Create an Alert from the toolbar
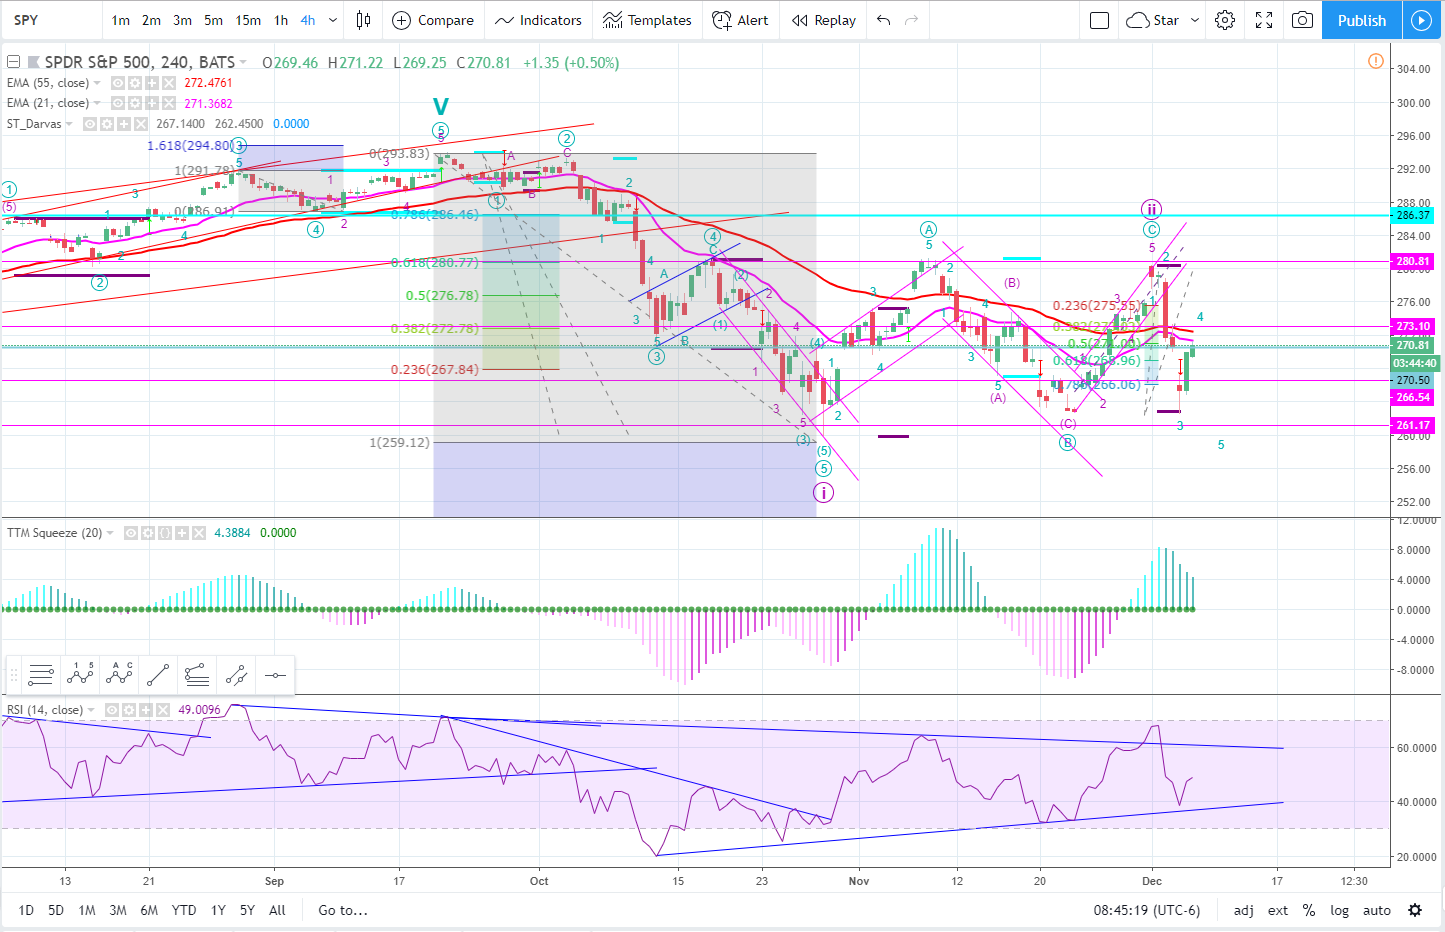 pos(740,20)
